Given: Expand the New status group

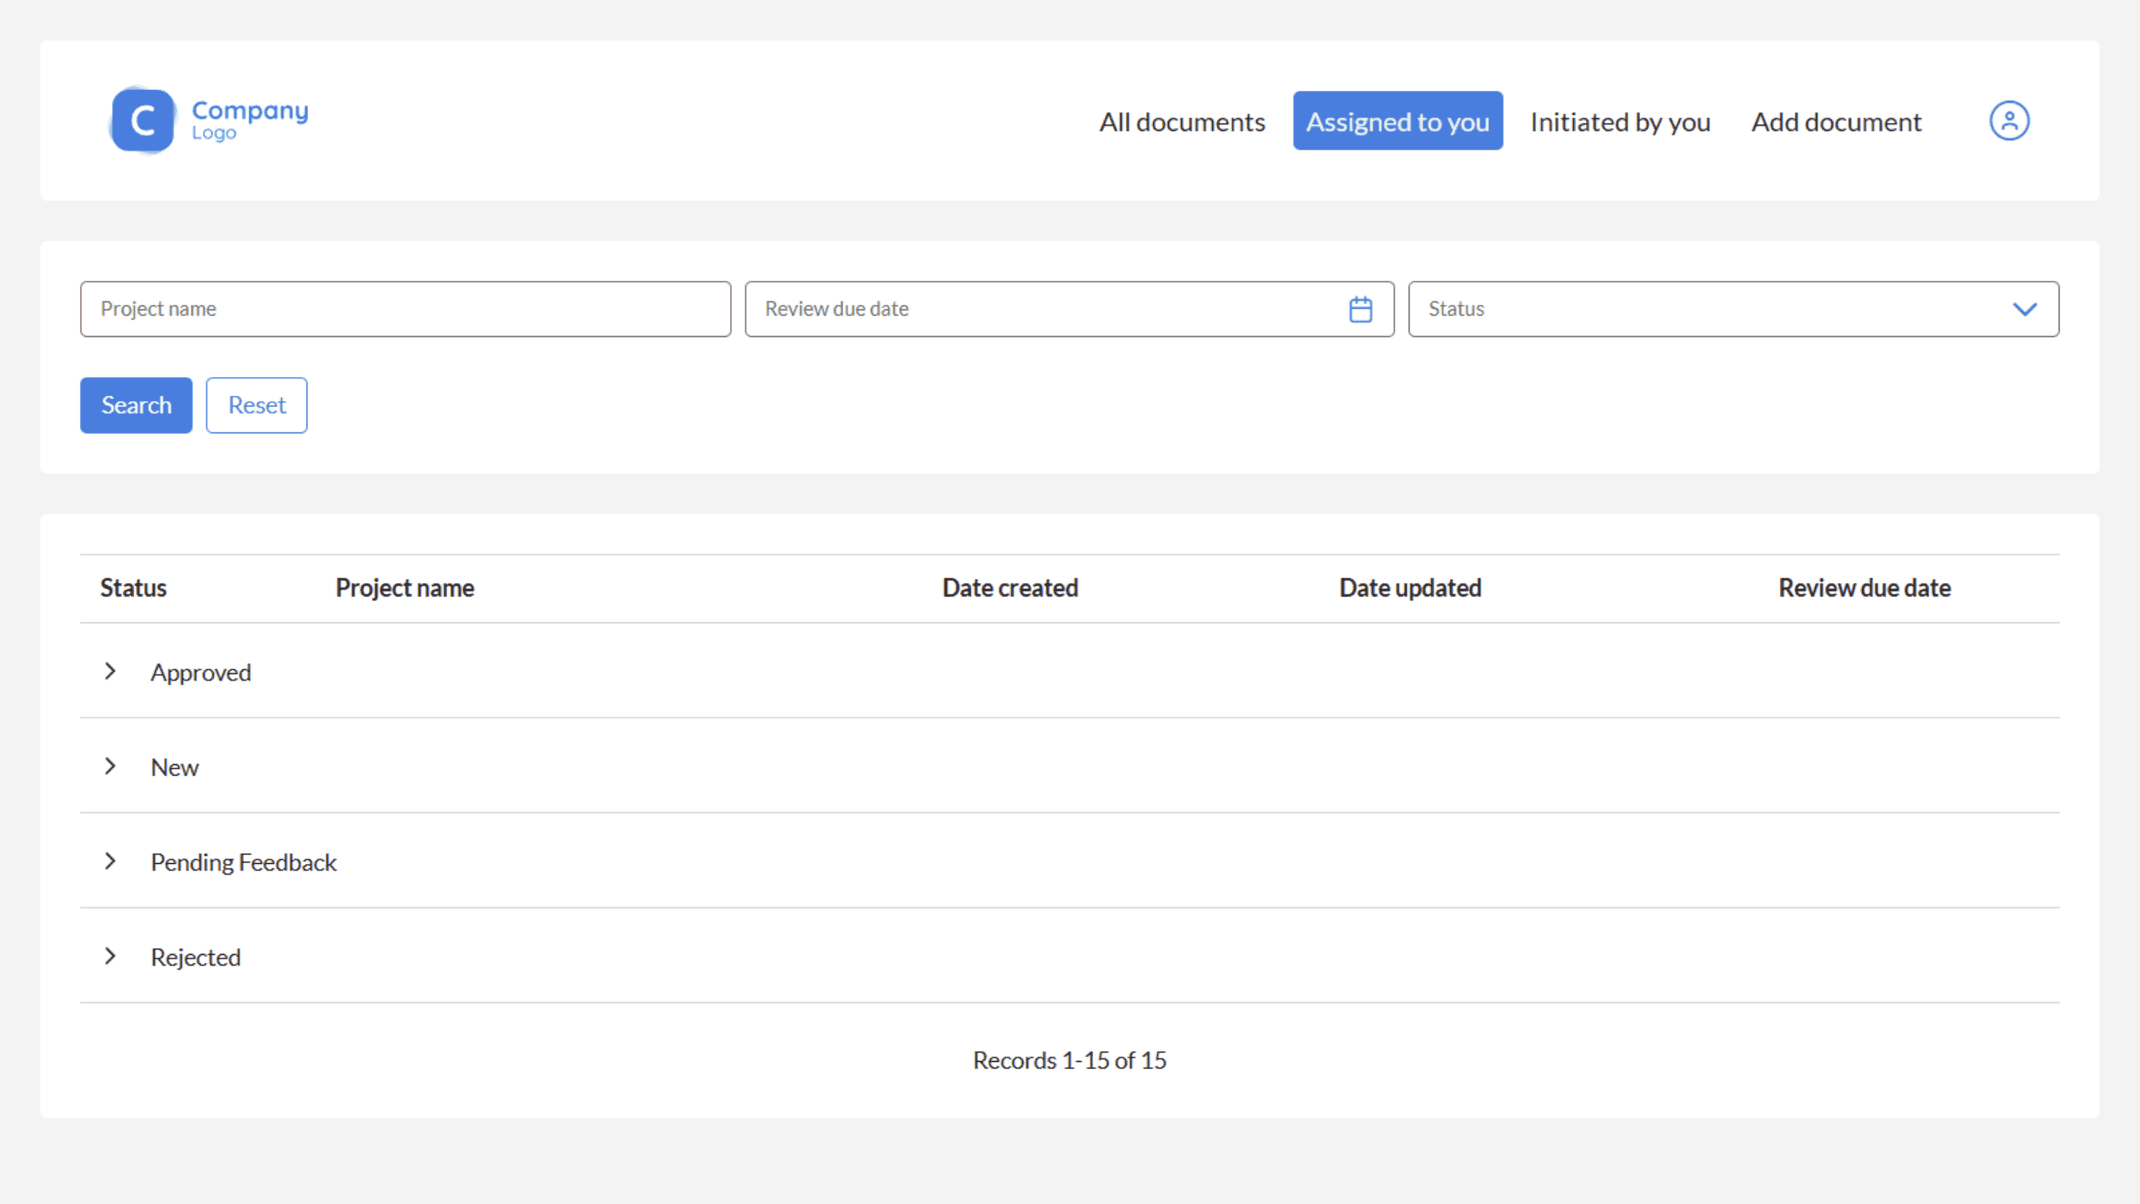Looking at the screenshot, I should pyautogui.click(x=110, y=766).
